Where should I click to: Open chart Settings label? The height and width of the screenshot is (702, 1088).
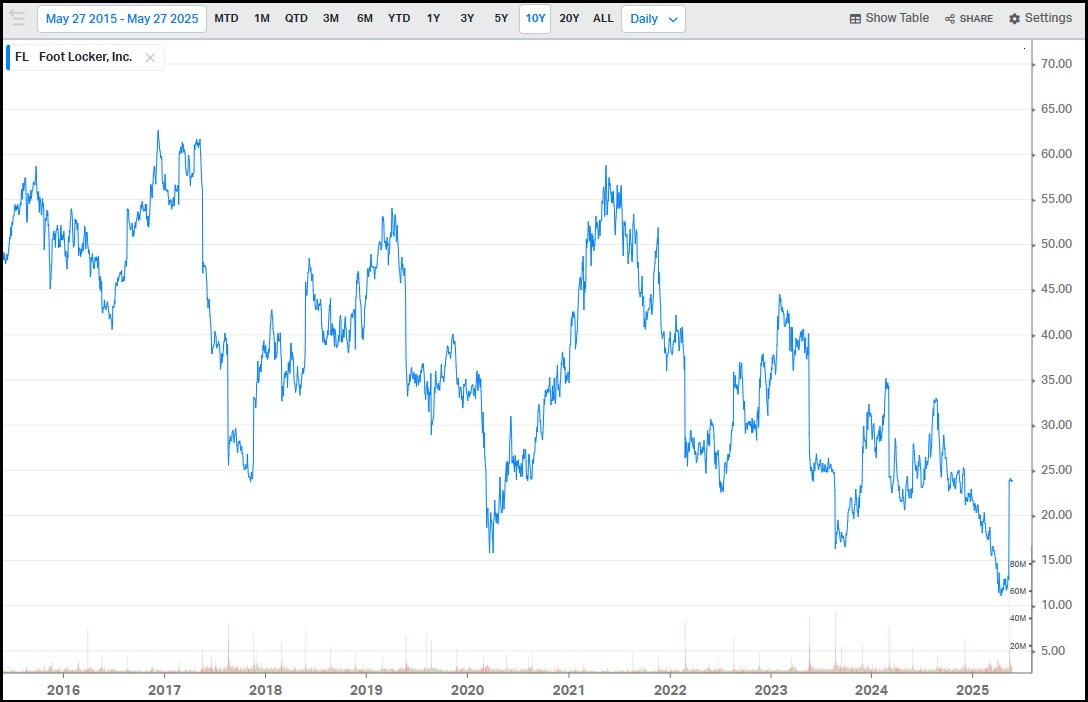1048,18
